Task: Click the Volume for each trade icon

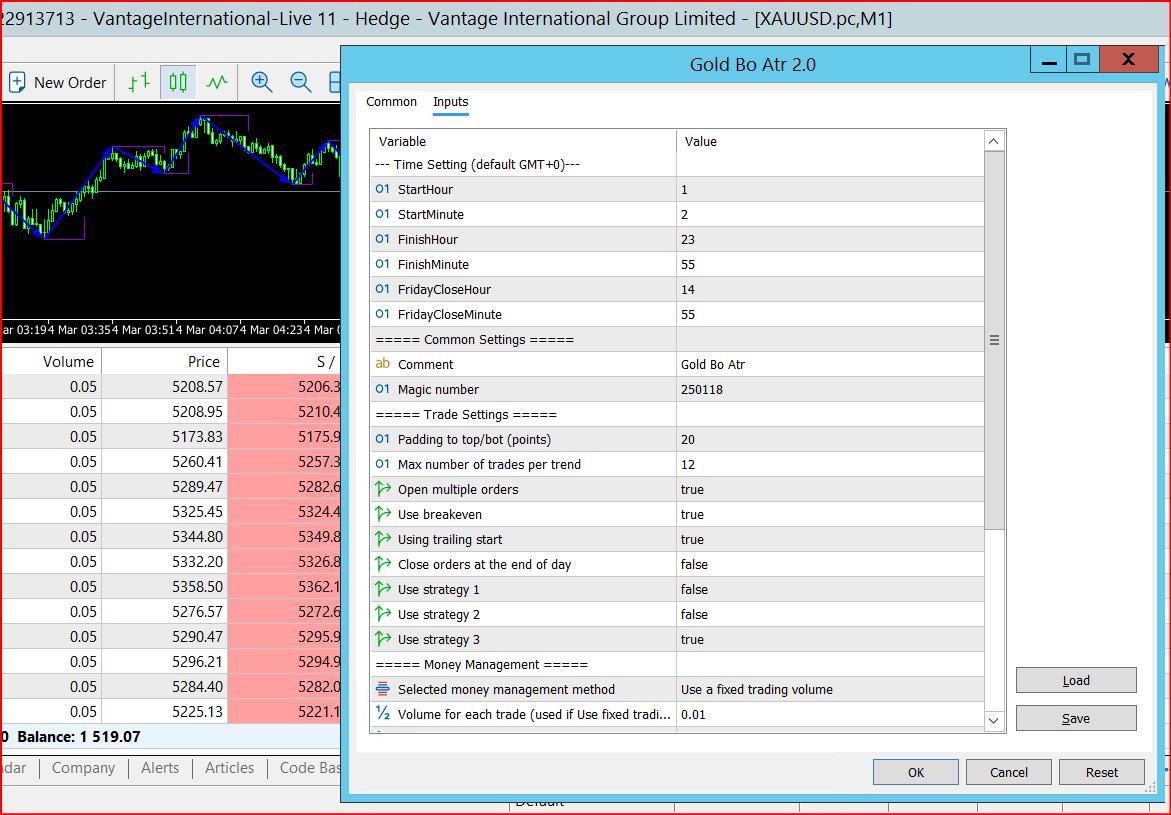Action: (x=382, y=714)
